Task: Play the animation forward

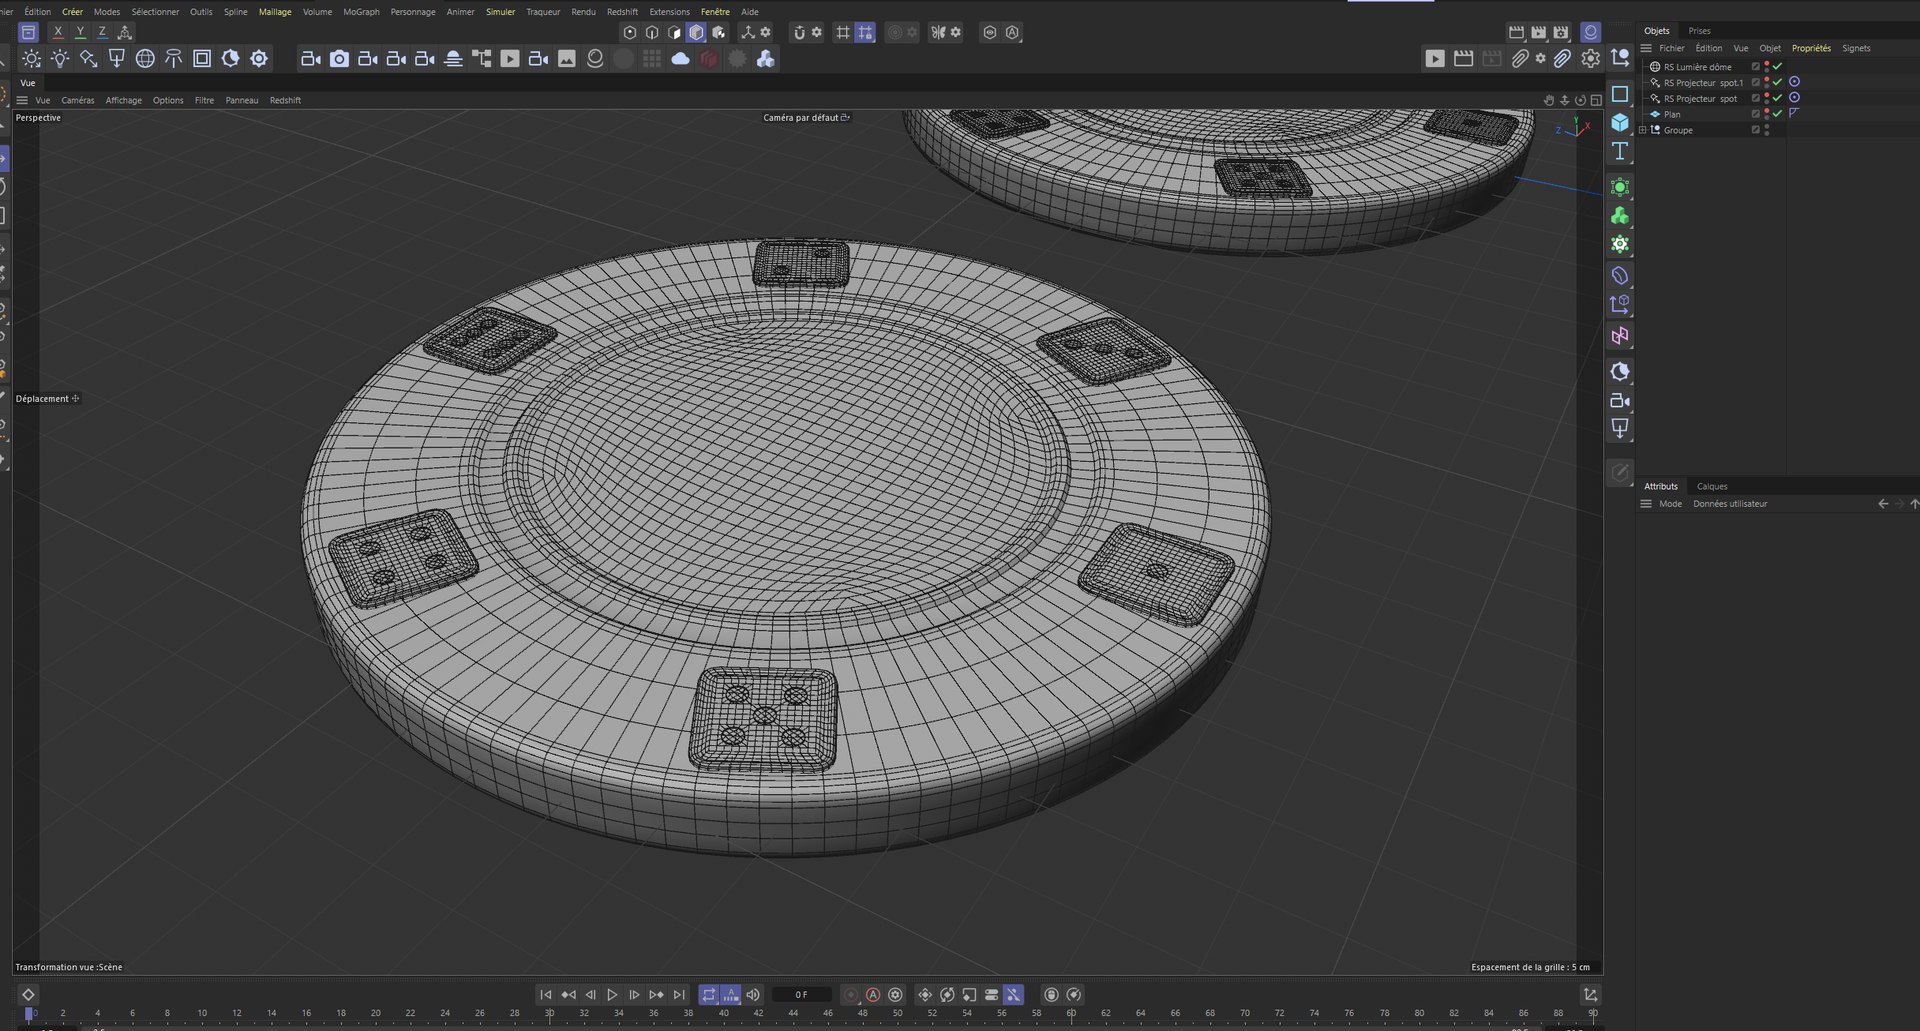Action: pos(612,995)
